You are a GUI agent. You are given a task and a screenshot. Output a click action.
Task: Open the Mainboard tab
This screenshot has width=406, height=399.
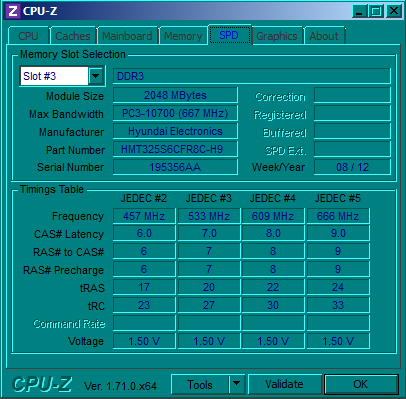127,36
